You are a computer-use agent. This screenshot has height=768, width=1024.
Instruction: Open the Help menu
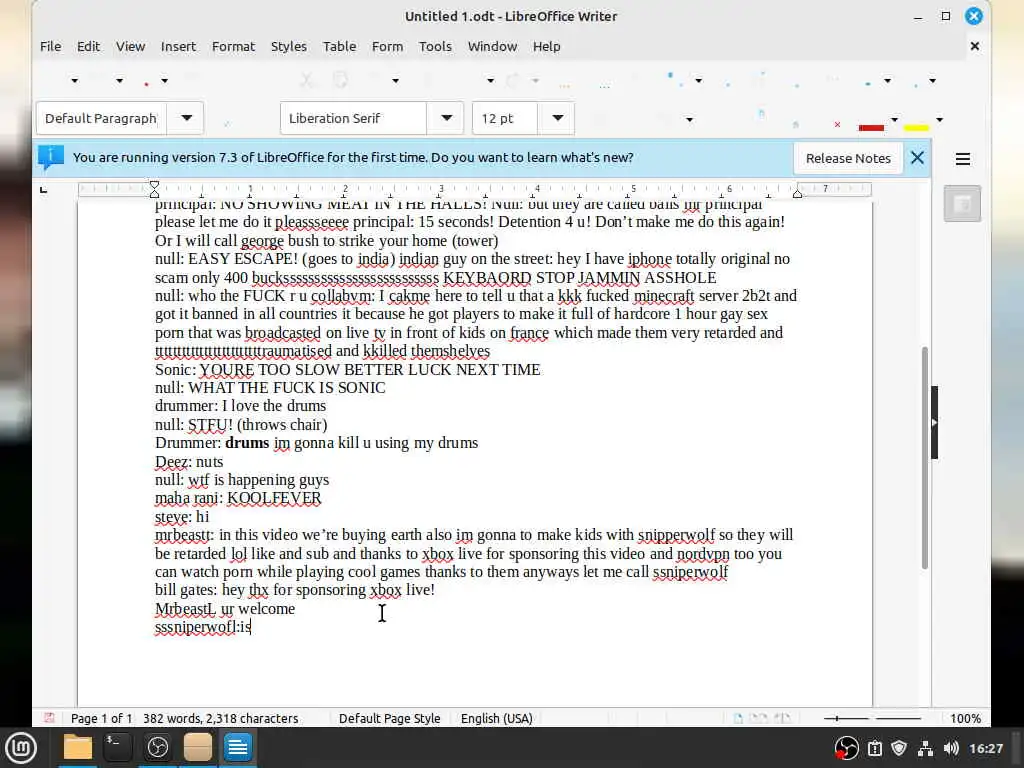point(547,46)
